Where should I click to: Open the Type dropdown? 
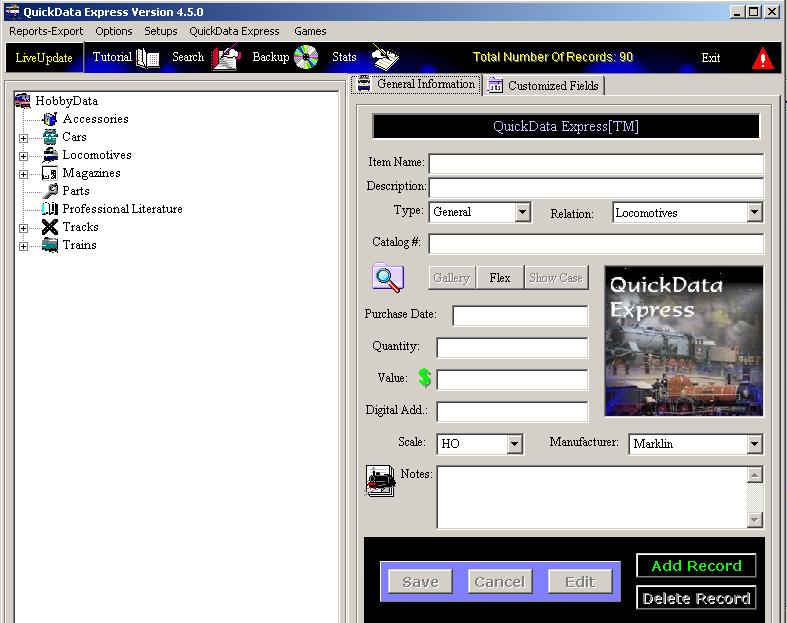pyautogui.click(x=522, y=212)
